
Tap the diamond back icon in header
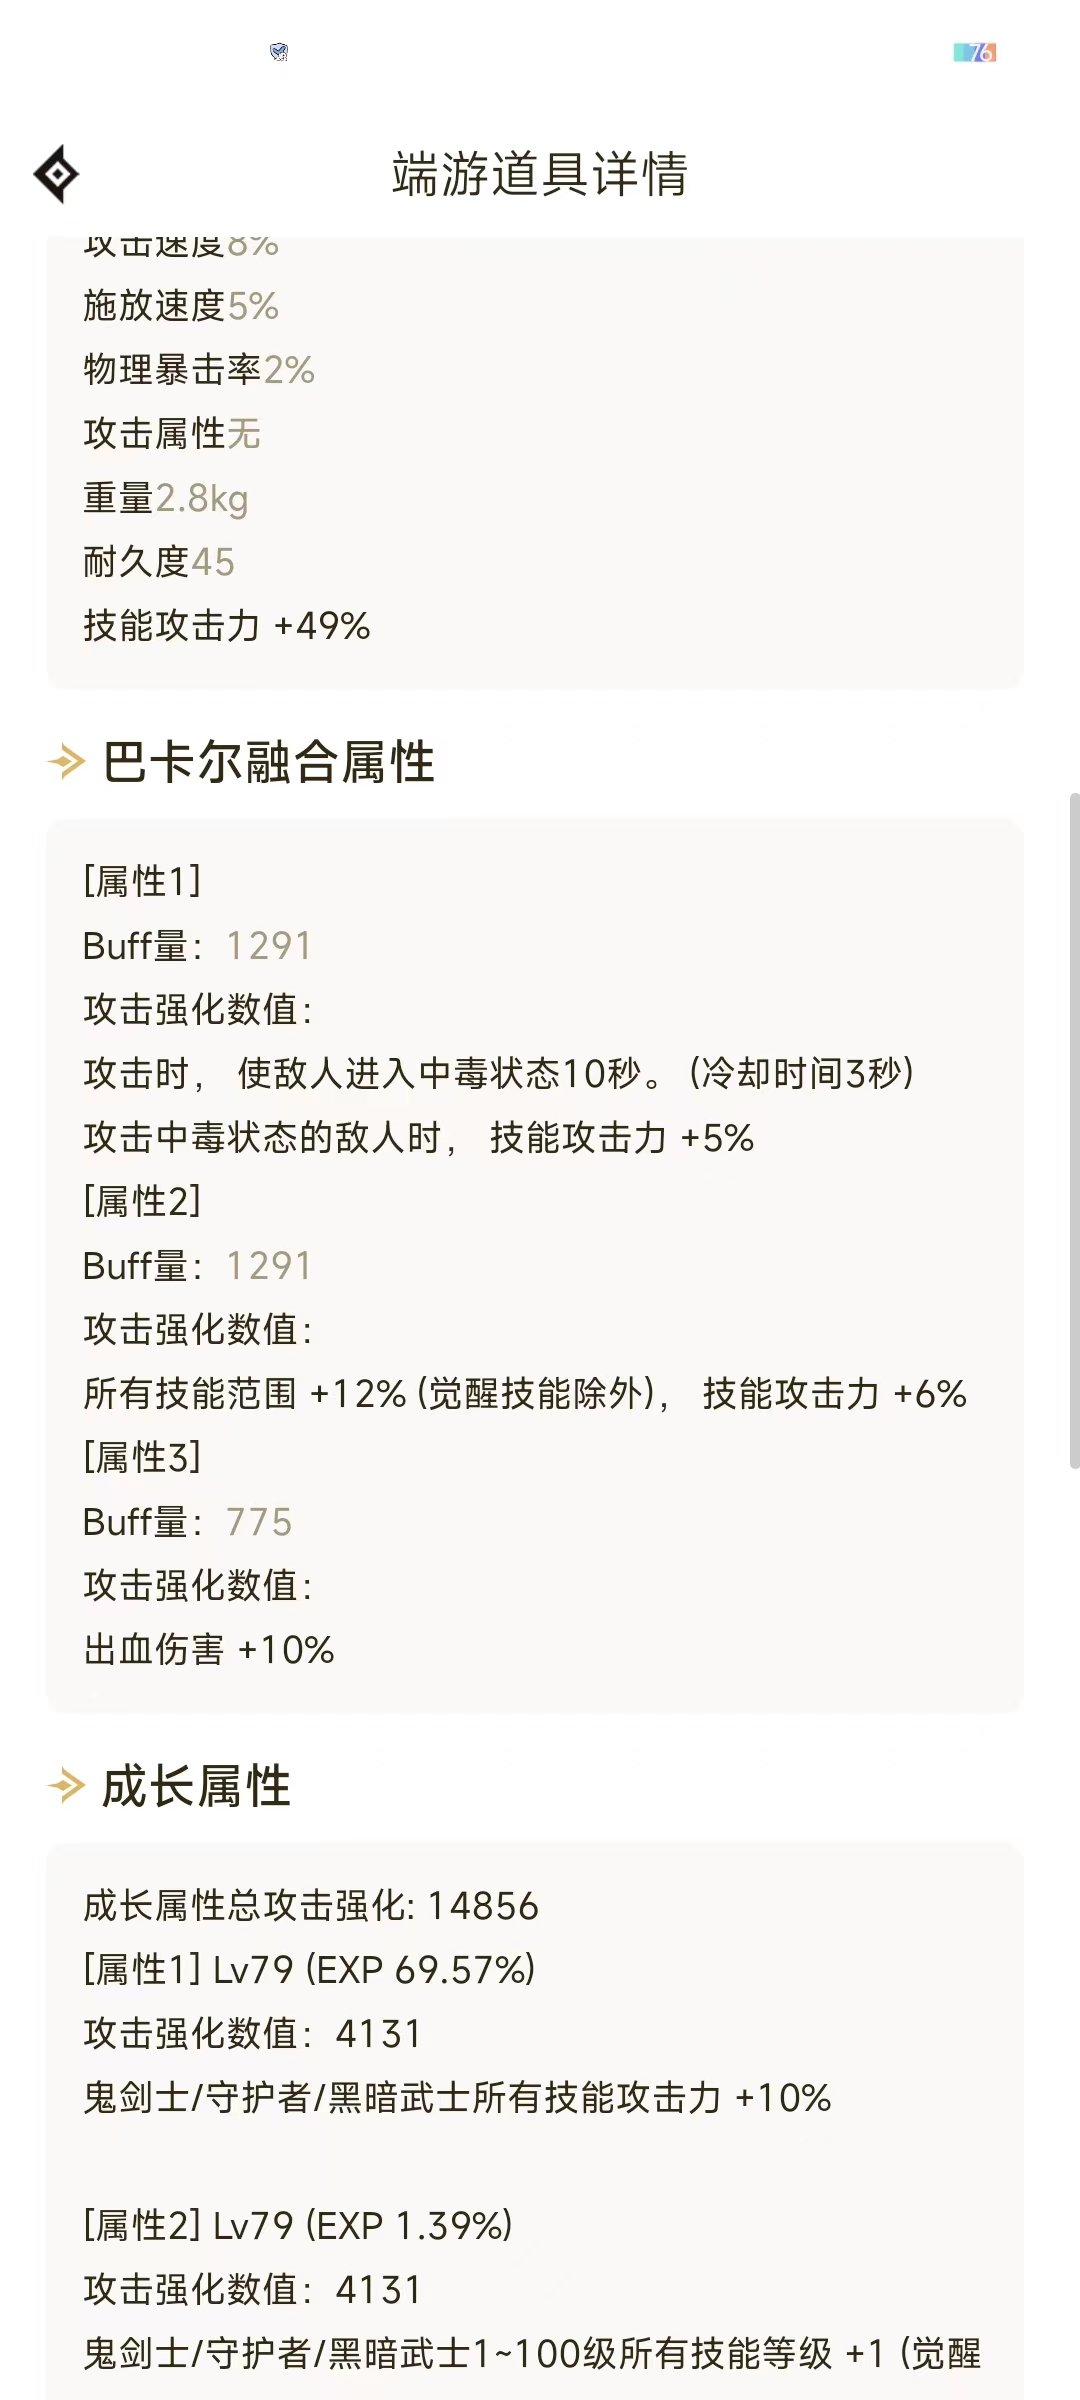tap(57, 174)
